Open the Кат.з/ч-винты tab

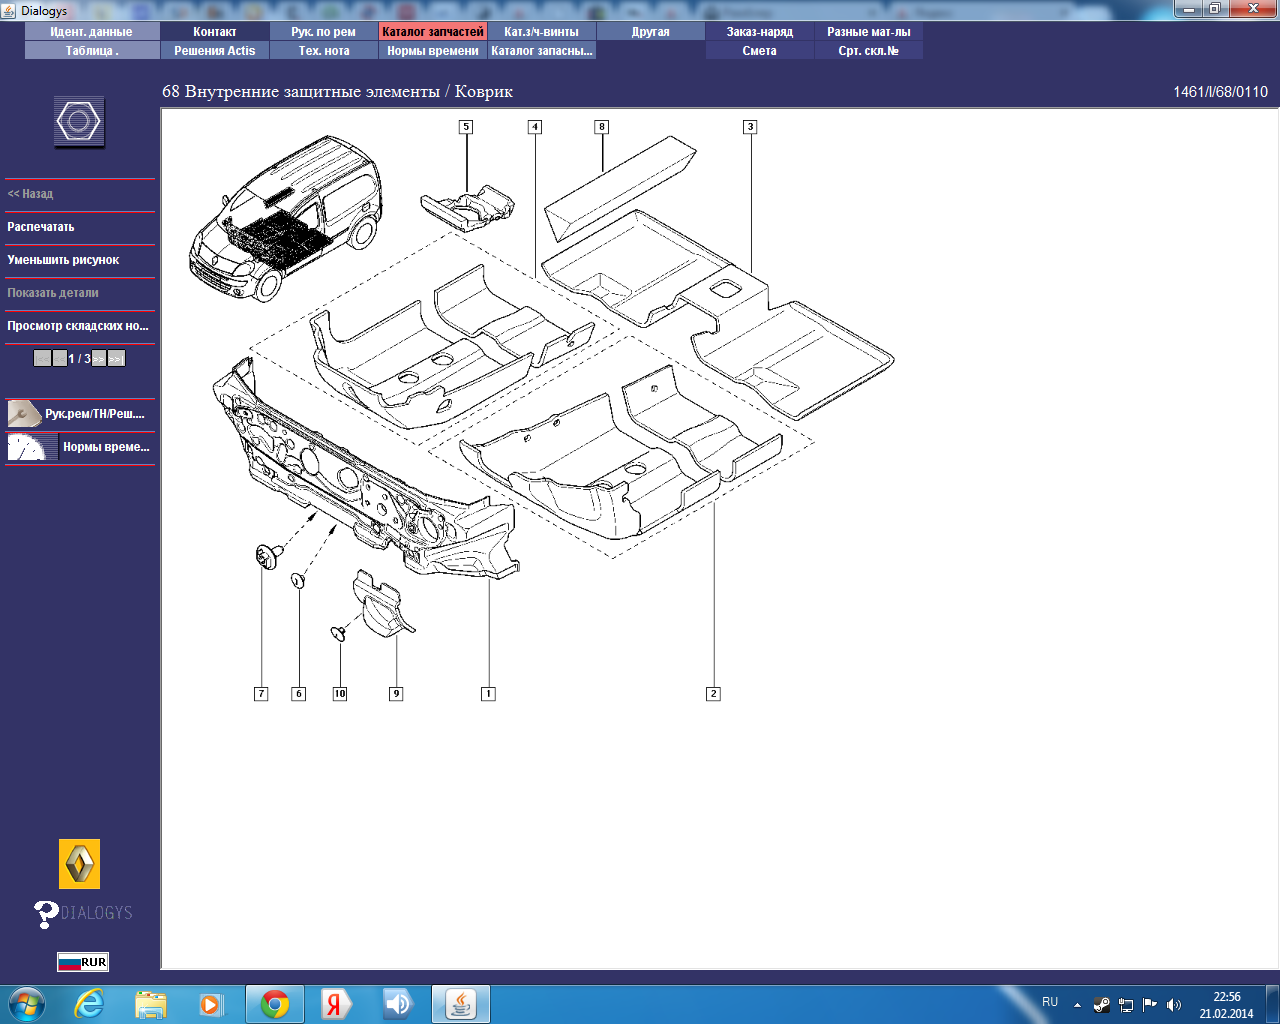(542, 32)
